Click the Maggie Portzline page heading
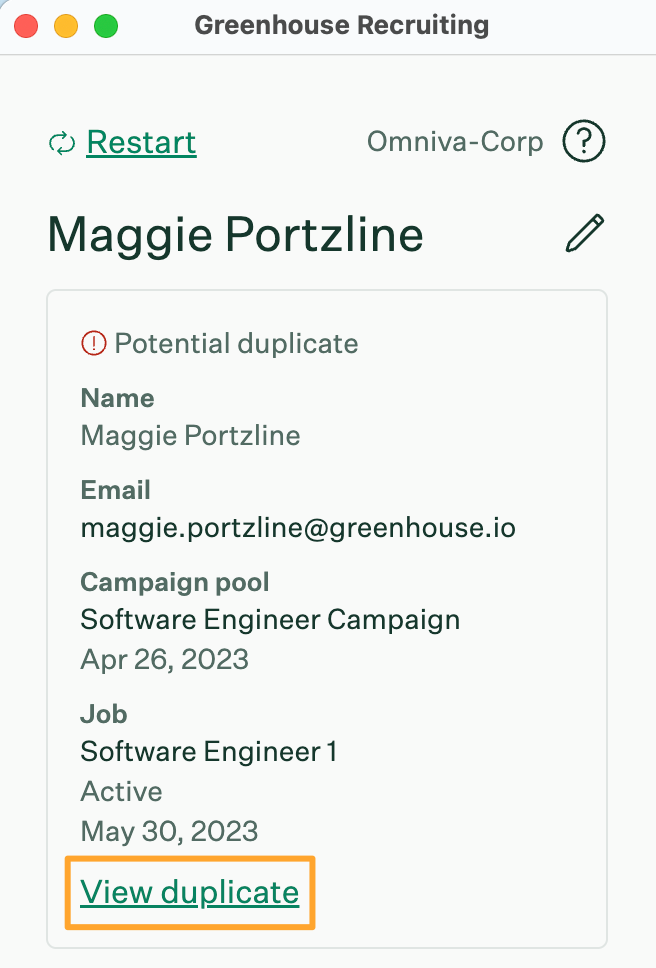The image size is (656, 968). coord(235,235)
